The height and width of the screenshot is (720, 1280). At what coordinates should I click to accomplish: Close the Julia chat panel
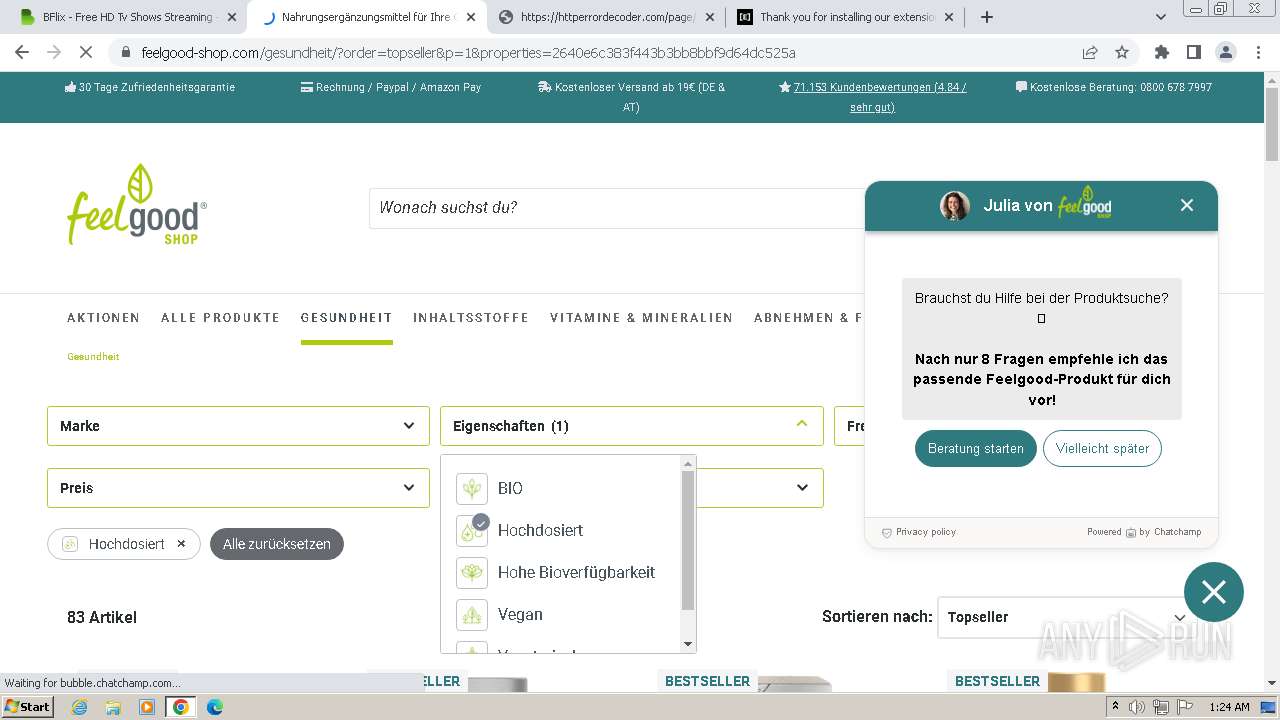tap(1187, 205)
